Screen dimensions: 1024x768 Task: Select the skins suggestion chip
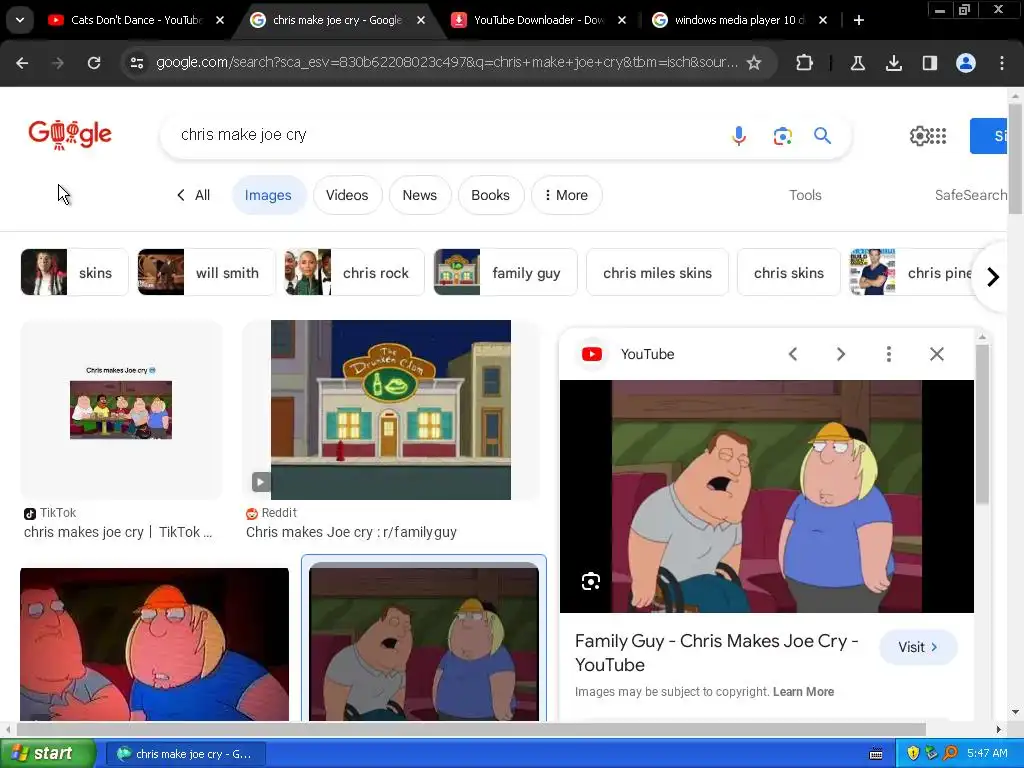pos(74,272)
